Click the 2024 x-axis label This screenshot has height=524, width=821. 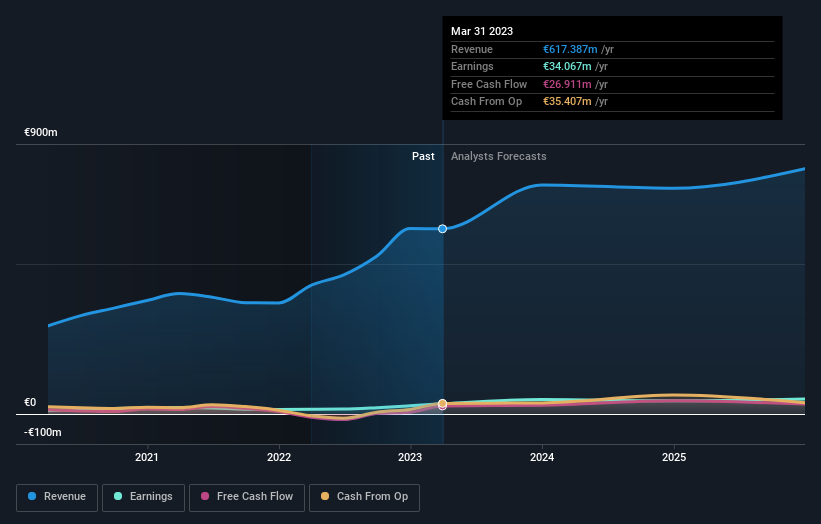[x=541, y=457]
